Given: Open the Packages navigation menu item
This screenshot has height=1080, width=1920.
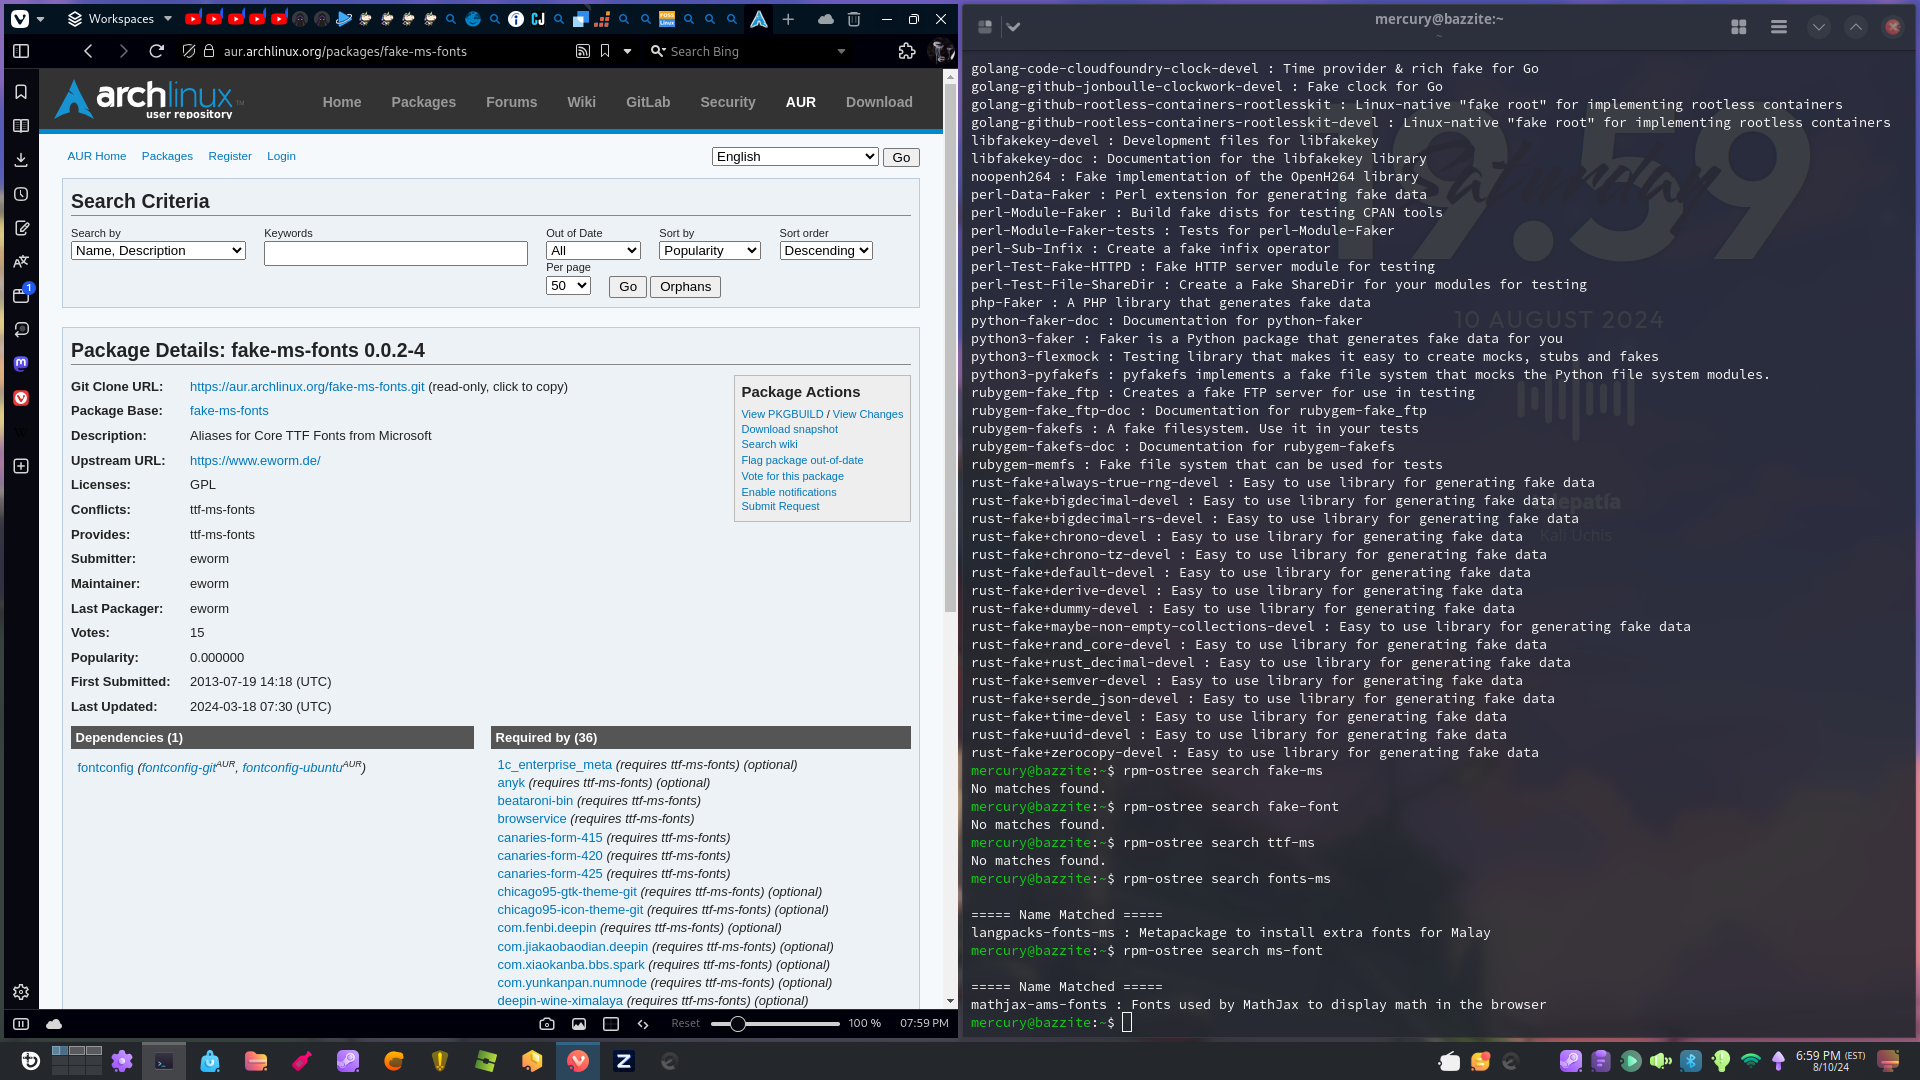Looking at the screenshot, I should (x=423, y=102).
